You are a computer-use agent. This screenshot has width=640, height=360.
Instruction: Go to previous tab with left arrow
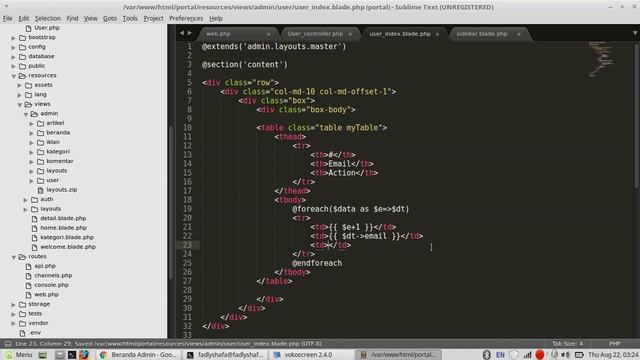tap(182, 33)
